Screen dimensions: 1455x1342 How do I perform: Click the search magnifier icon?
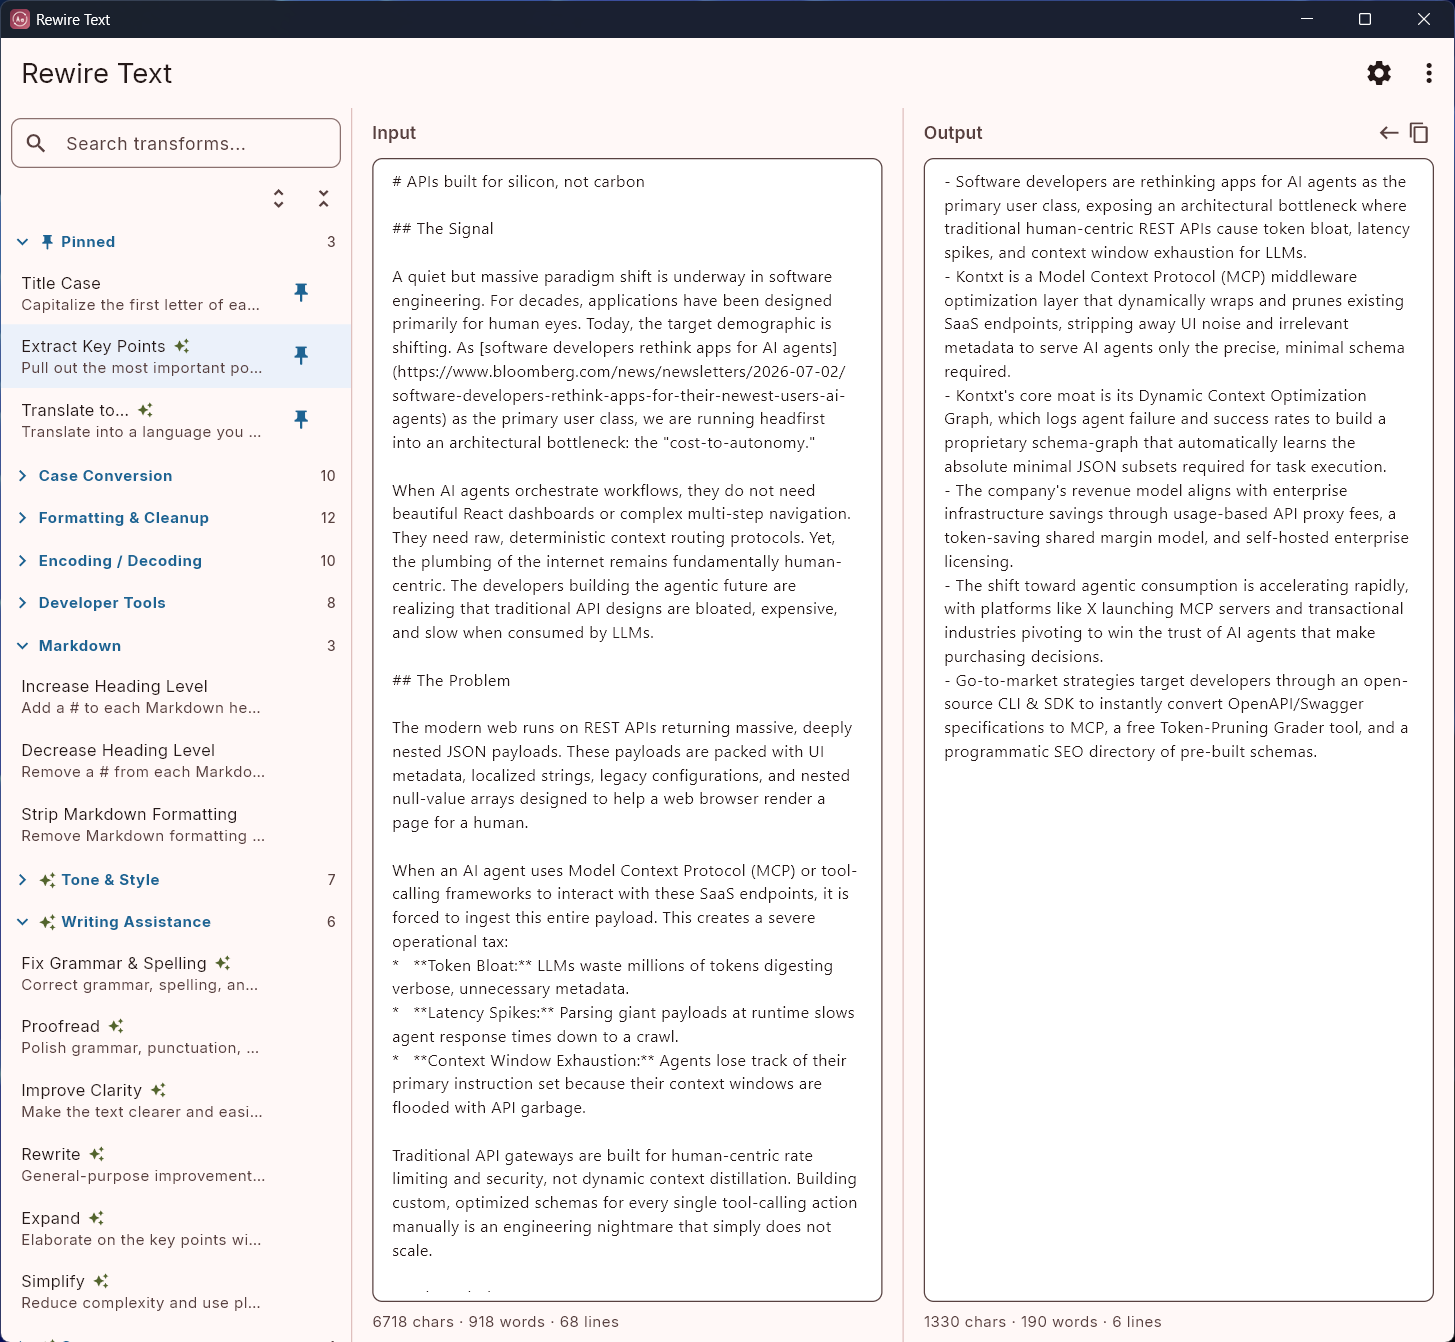tap(36, 143)
